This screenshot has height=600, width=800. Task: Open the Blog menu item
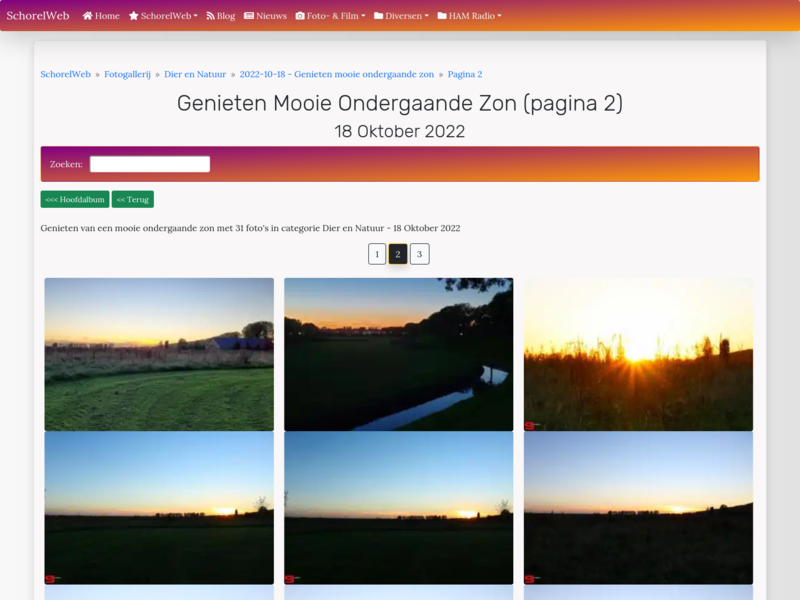click(220, 16)
